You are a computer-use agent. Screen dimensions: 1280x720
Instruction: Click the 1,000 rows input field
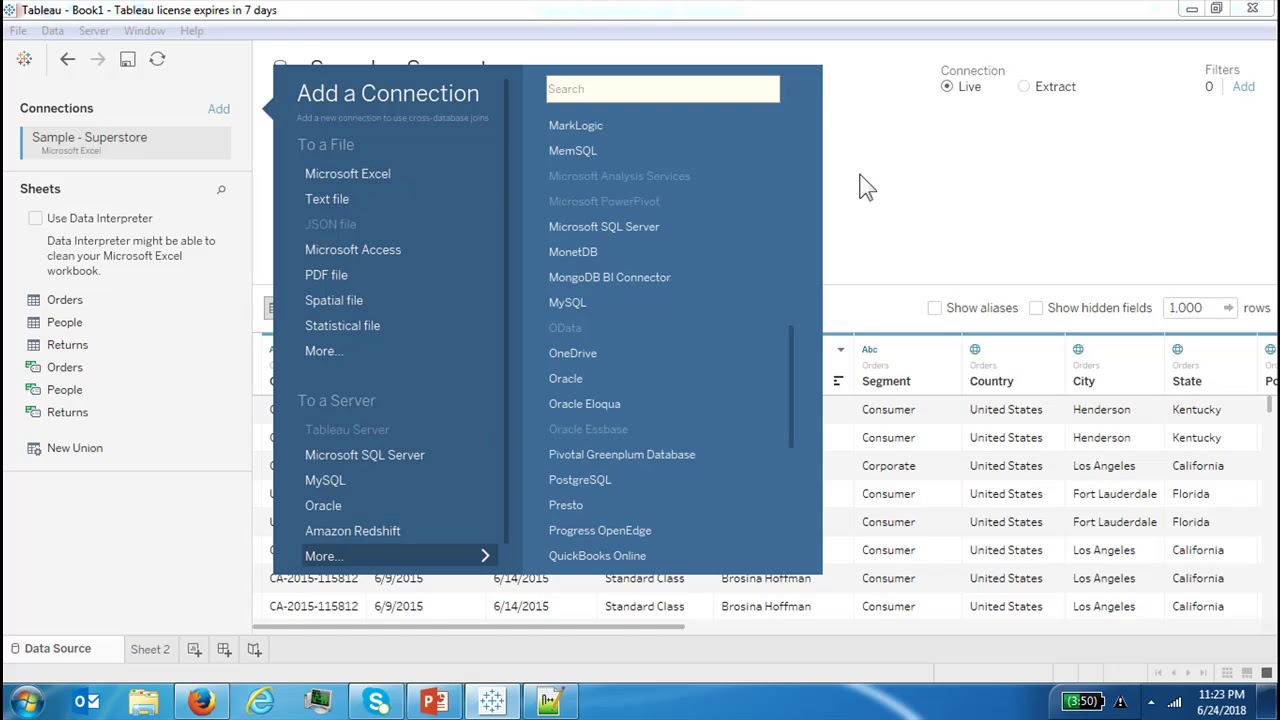pyautogui.click(x=1192, y=308)
